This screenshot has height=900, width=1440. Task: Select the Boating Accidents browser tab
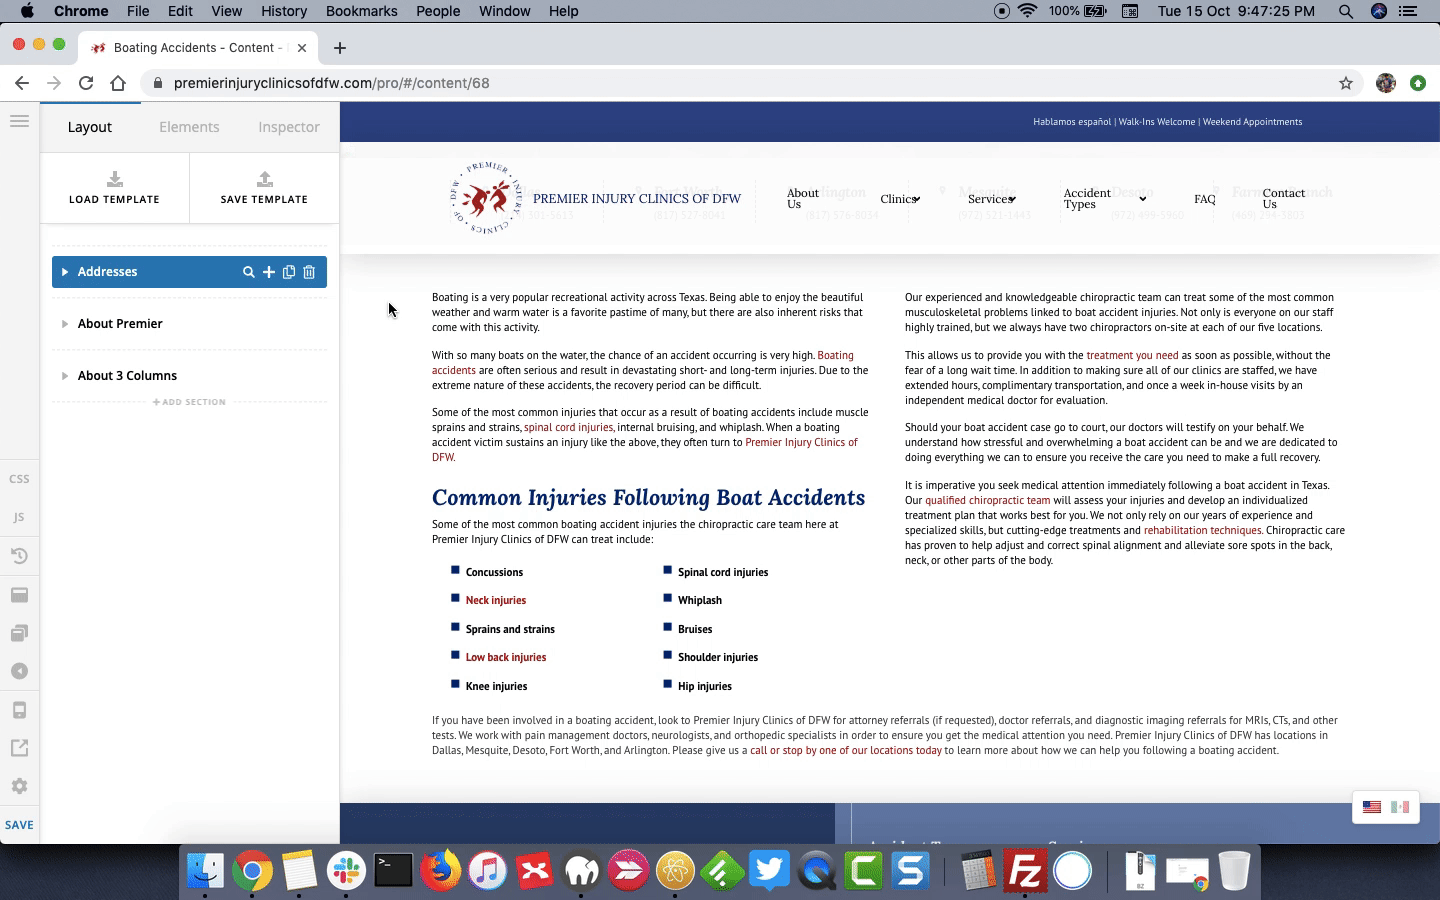coord(198,48)
